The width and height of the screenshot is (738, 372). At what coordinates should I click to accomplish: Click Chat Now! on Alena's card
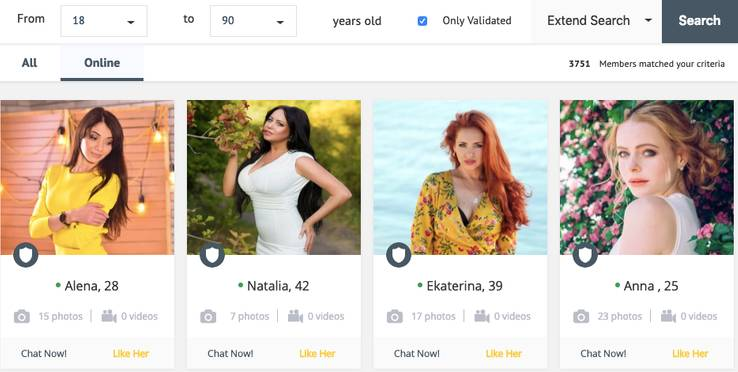[44, 353]
